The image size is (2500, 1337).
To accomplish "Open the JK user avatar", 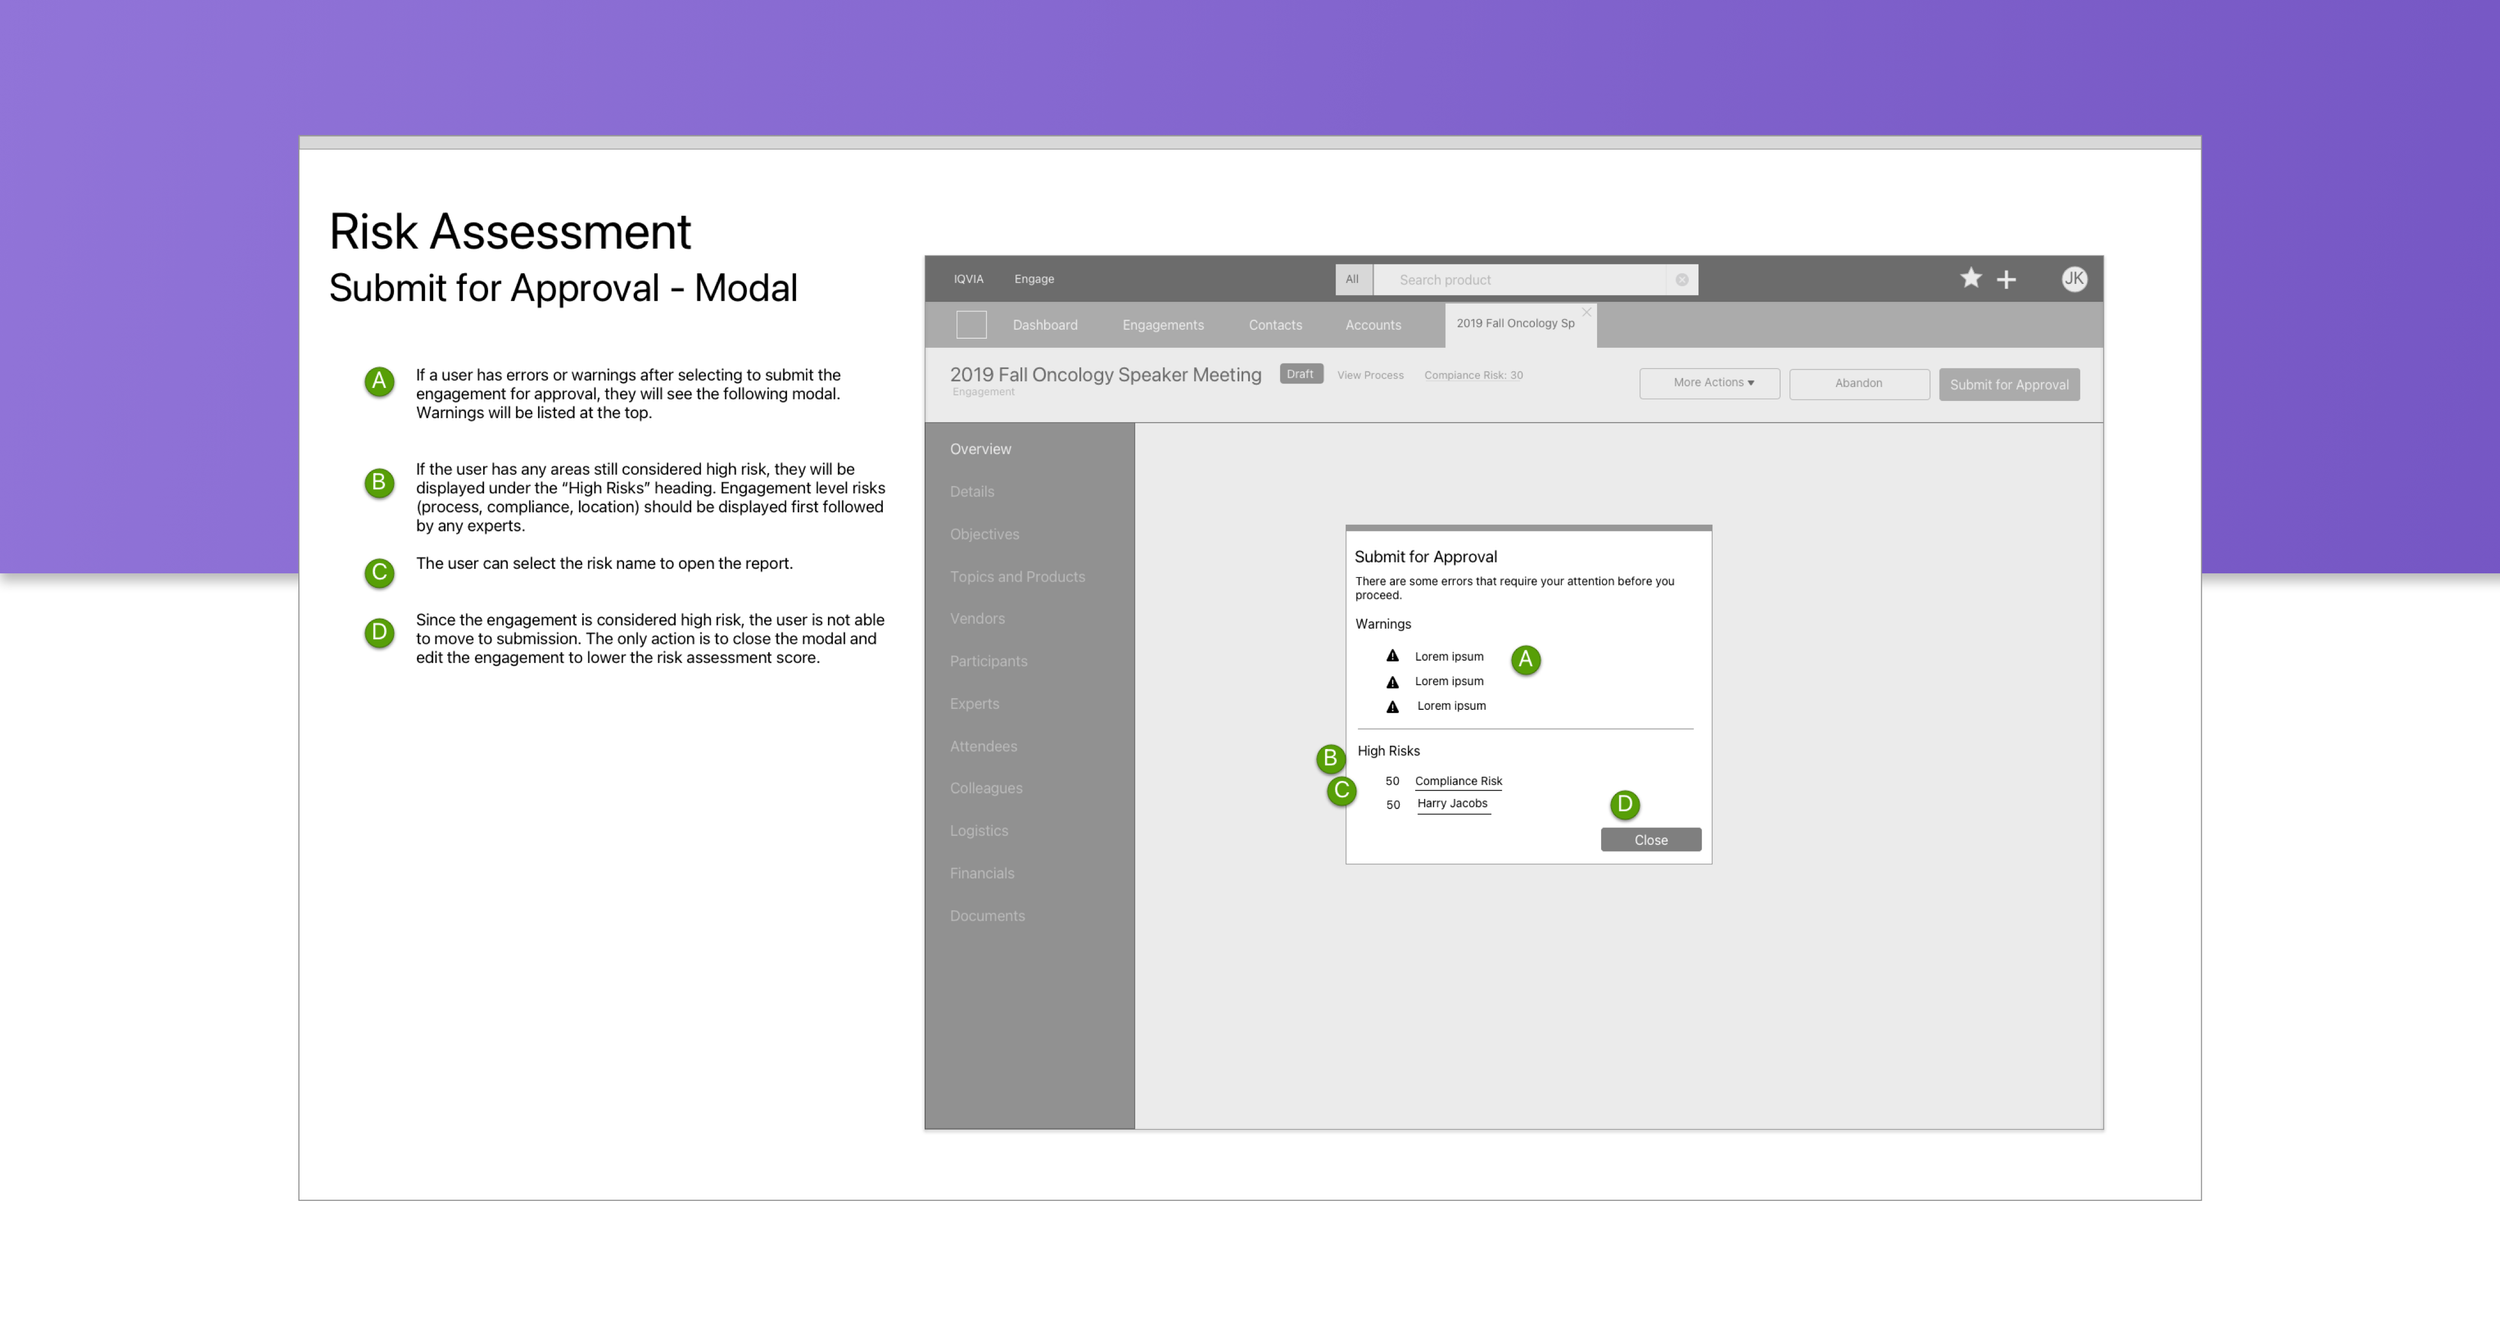I will 2074,279.
